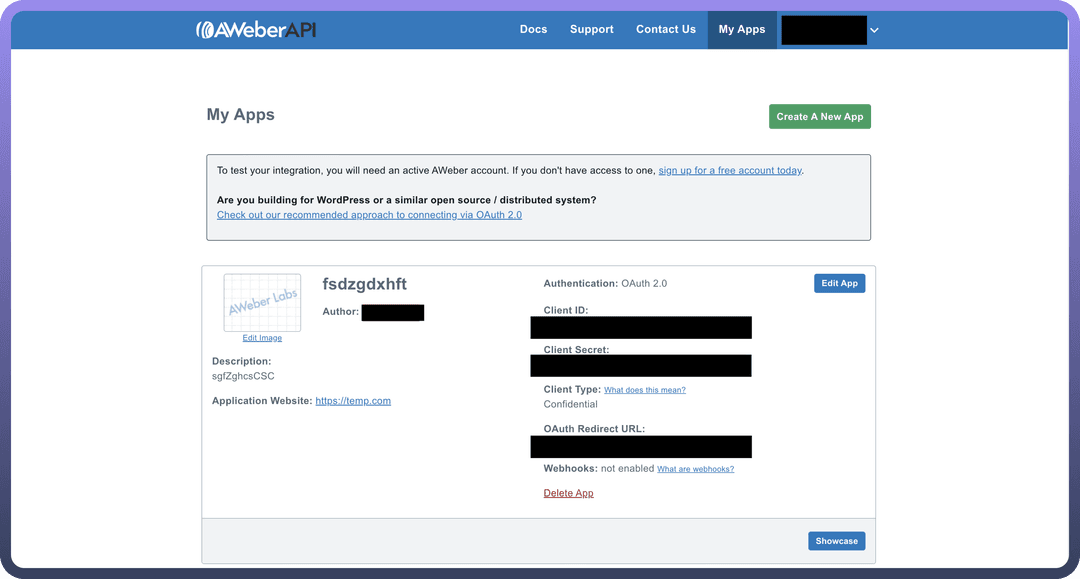Open the 'What are webhooks?' help link

tap(695, 469)
